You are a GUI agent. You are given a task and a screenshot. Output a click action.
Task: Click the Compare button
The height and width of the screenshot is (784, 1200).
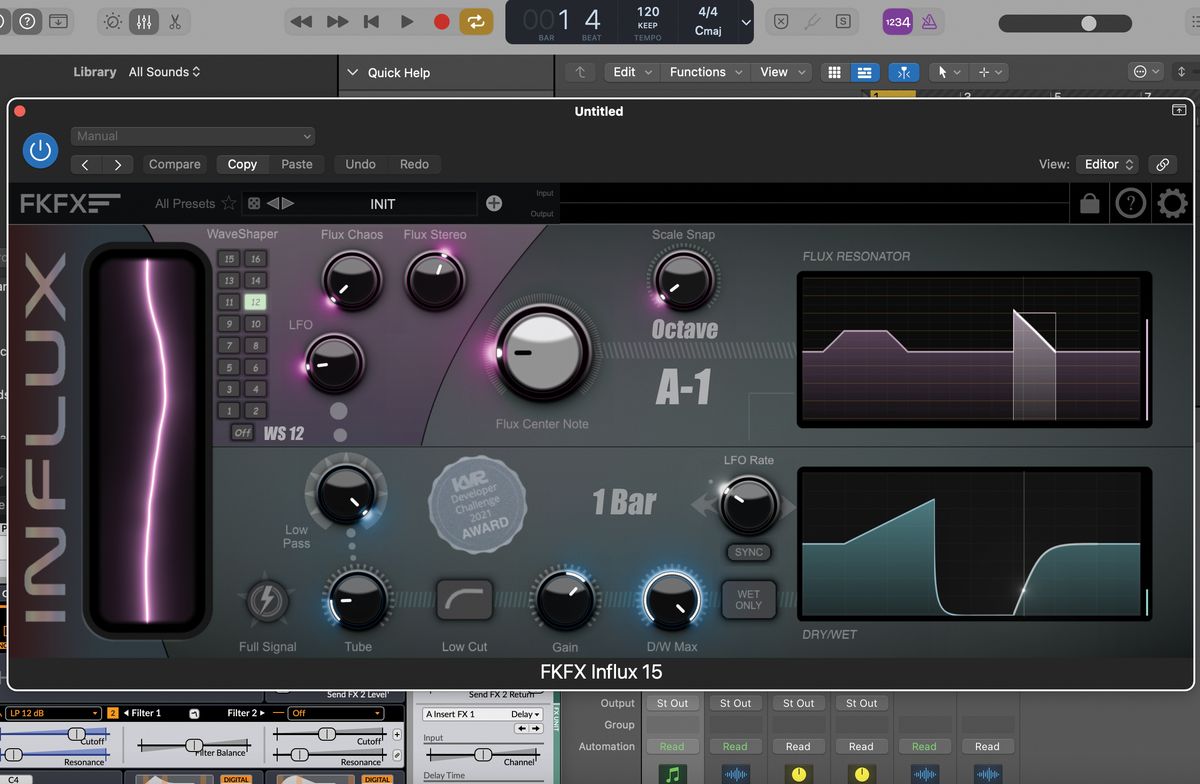click(174, 164)
